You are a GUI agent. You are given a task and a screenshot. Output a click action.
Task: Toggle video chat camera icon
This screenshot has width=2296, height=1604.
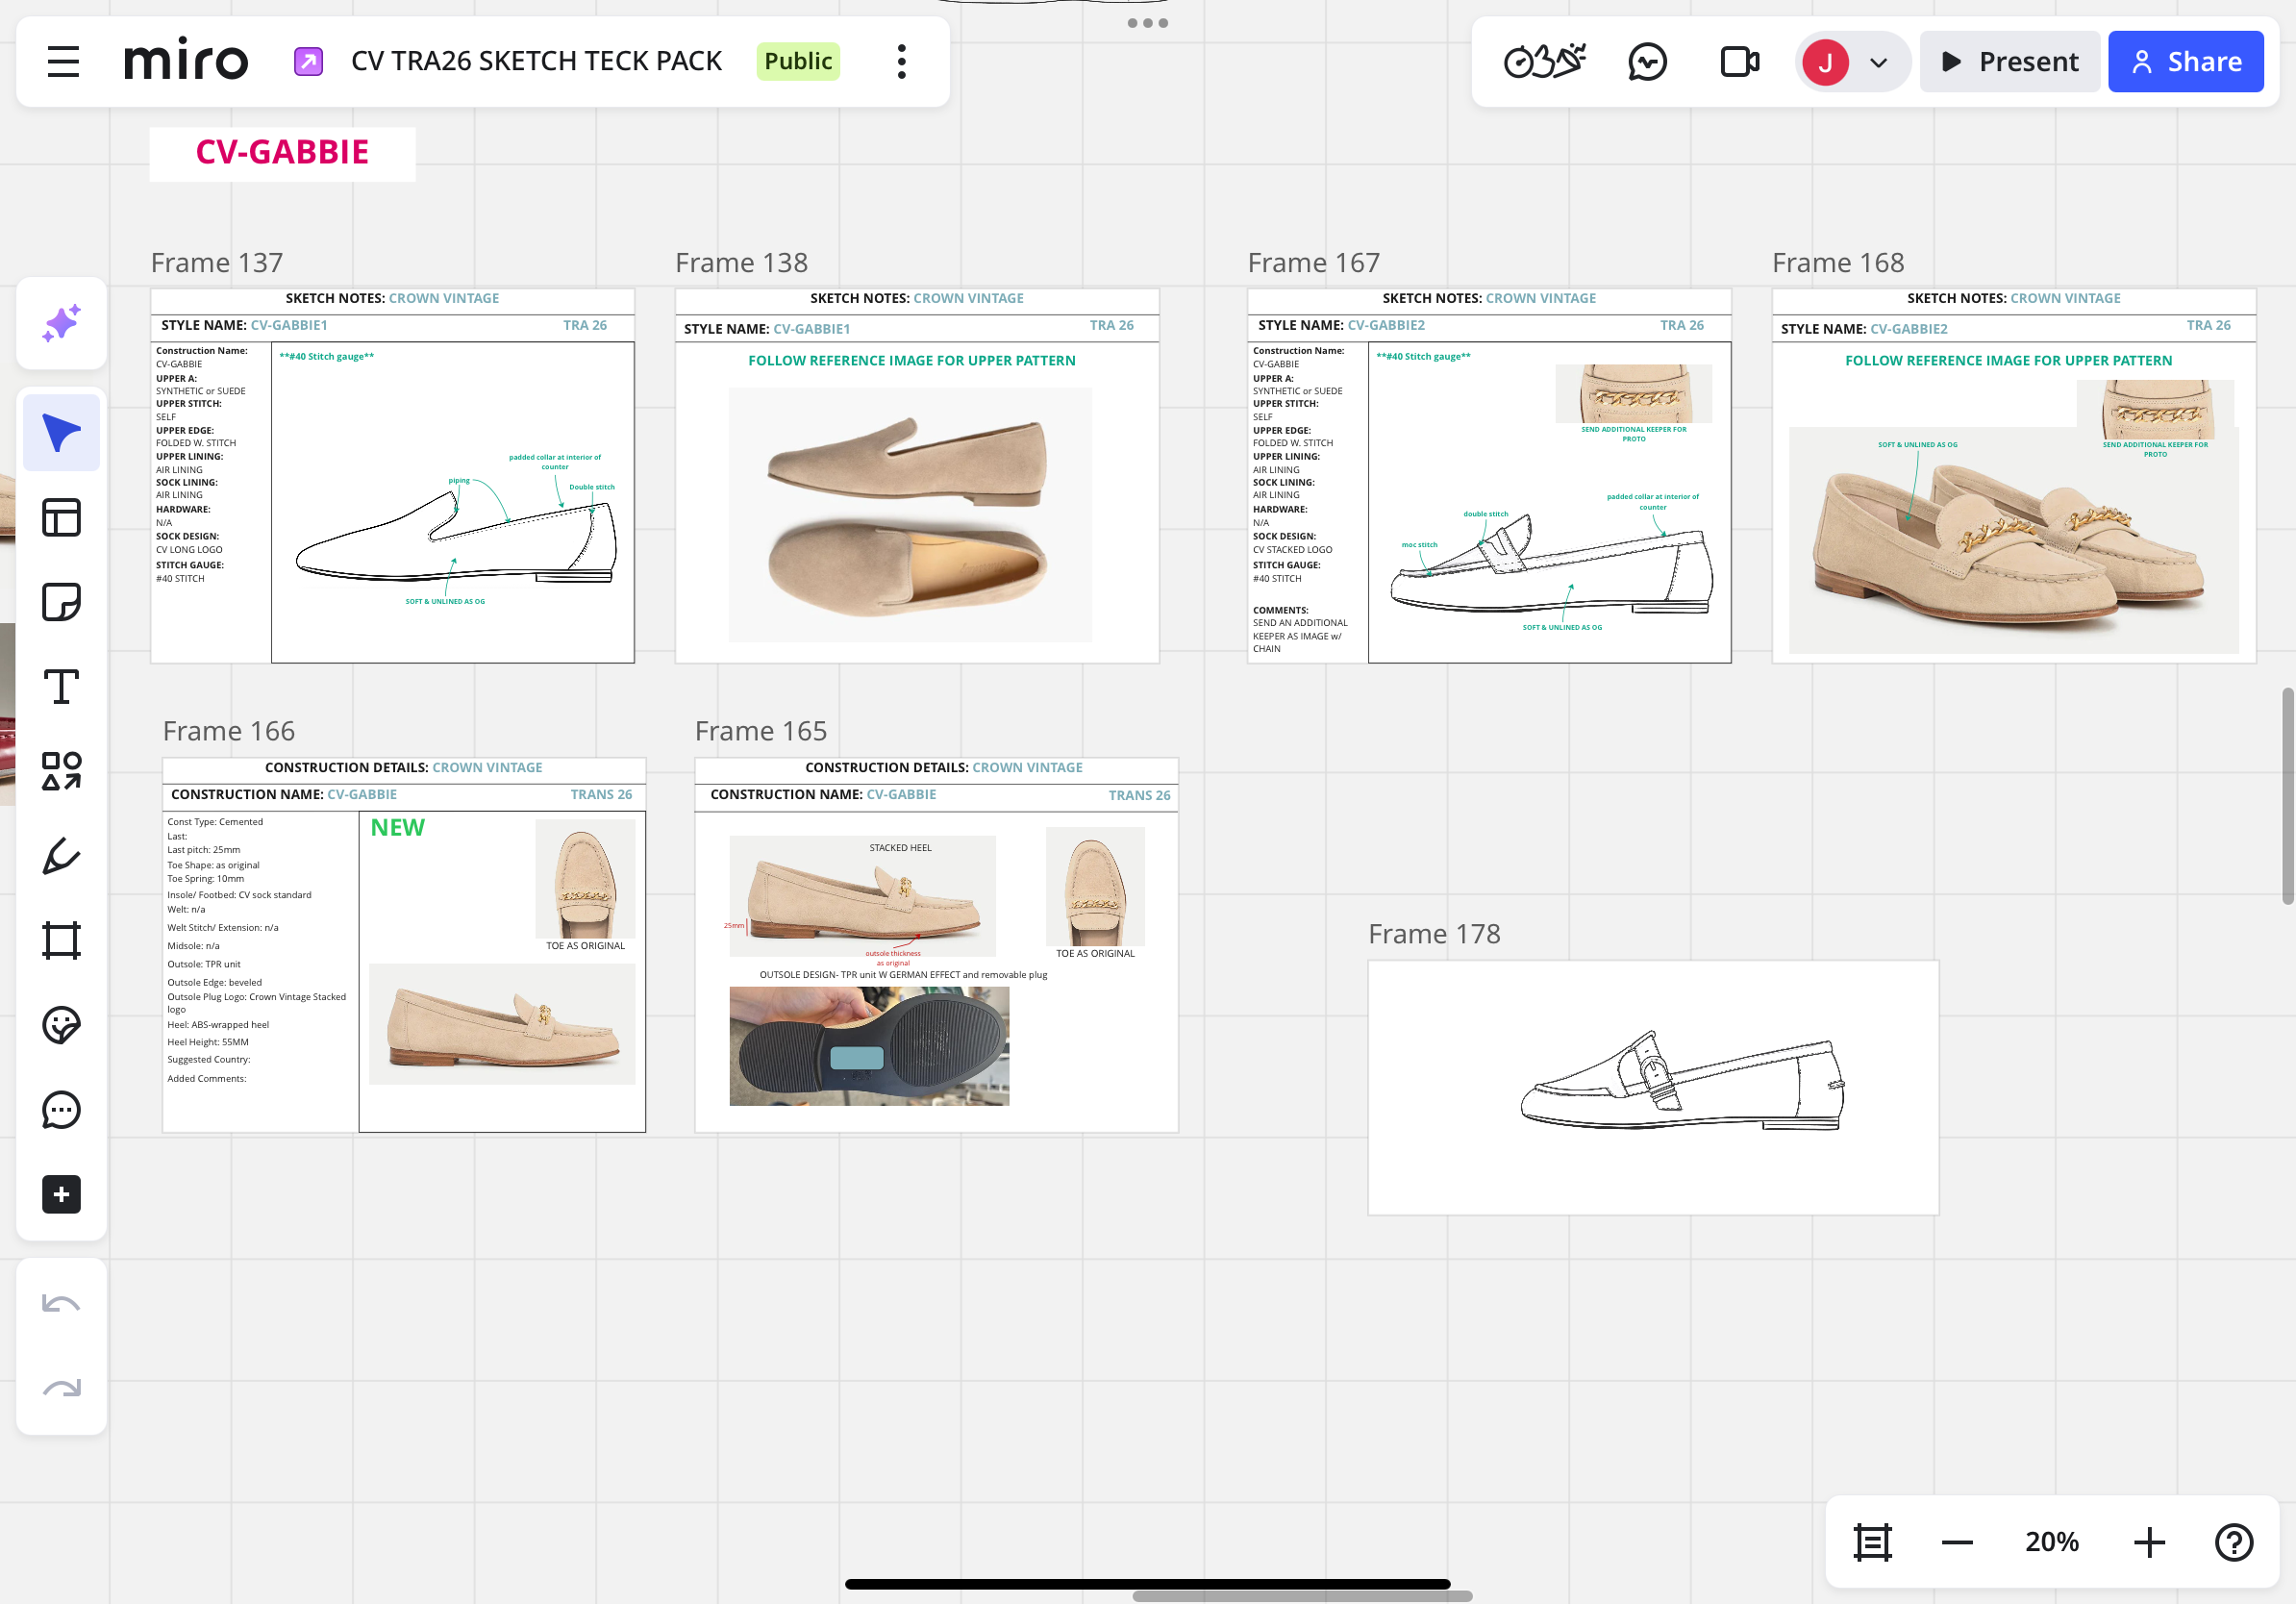(x=1739, y=62)
